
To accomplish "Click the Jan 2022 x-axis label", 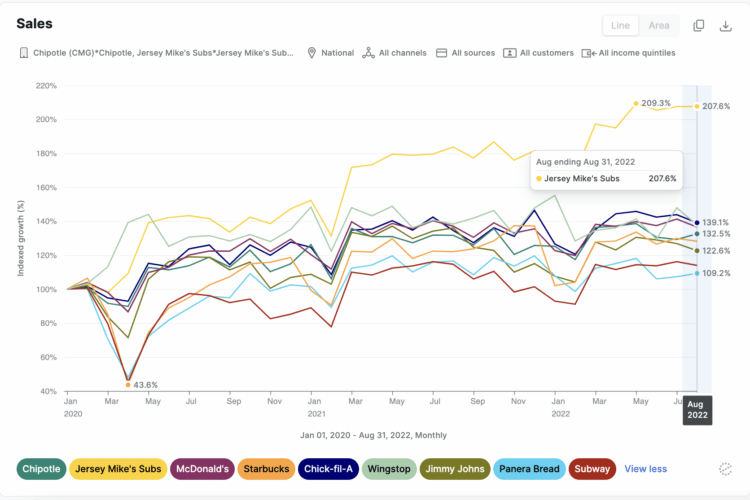I will (x=560, y=407).
